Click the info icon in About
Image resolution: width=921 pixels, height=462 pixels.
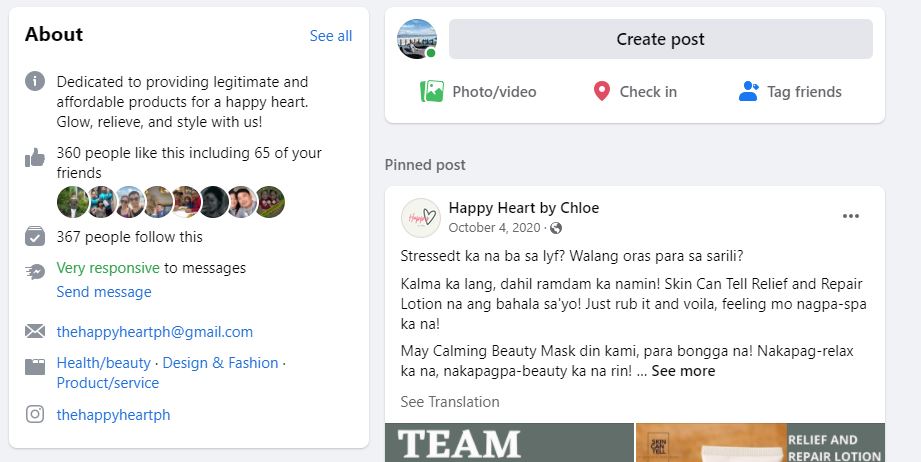pos(35,81)
